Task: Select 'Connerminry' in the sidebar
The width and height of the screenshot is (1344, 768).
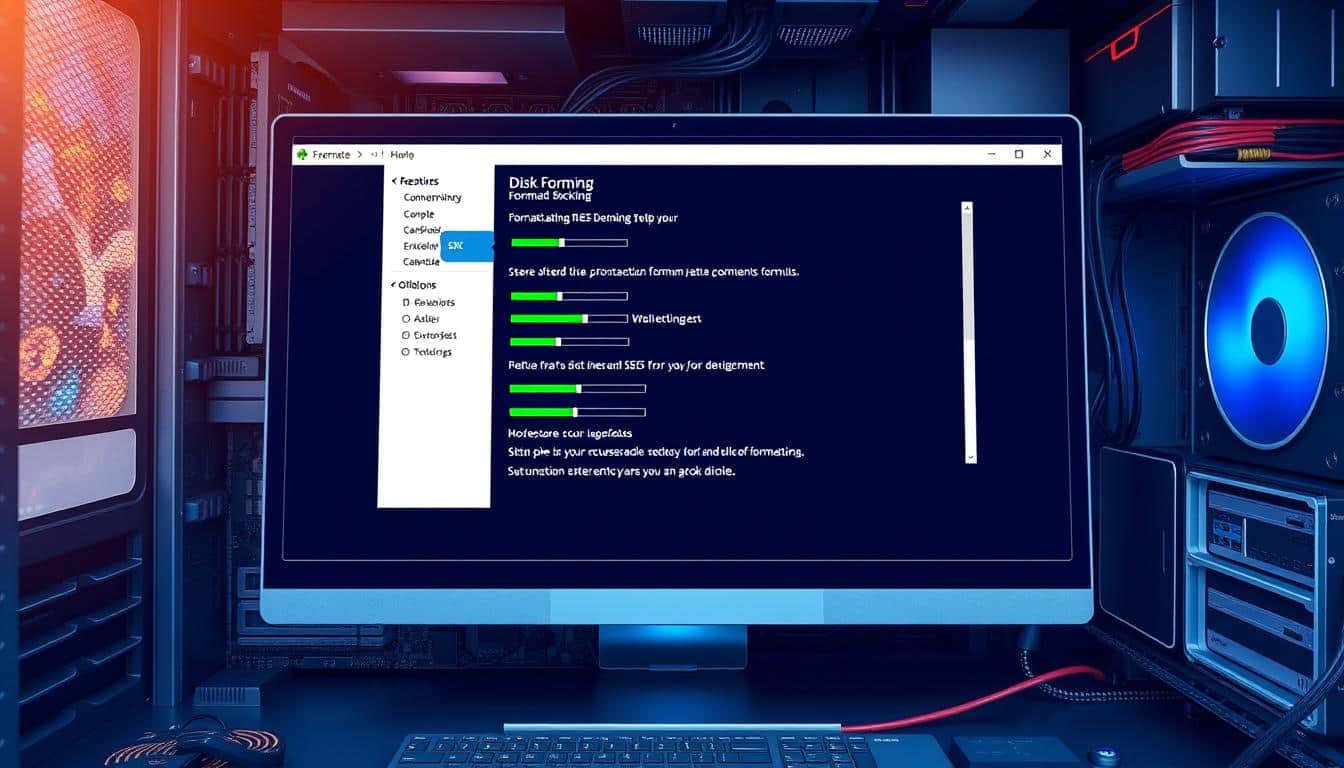Action: tap(432, 197)
